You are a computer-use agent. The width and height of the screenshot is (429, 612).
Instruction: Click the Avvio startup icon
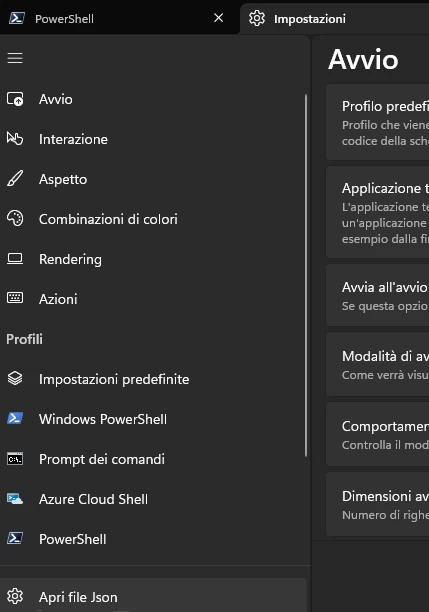click(x=15, y=99)
